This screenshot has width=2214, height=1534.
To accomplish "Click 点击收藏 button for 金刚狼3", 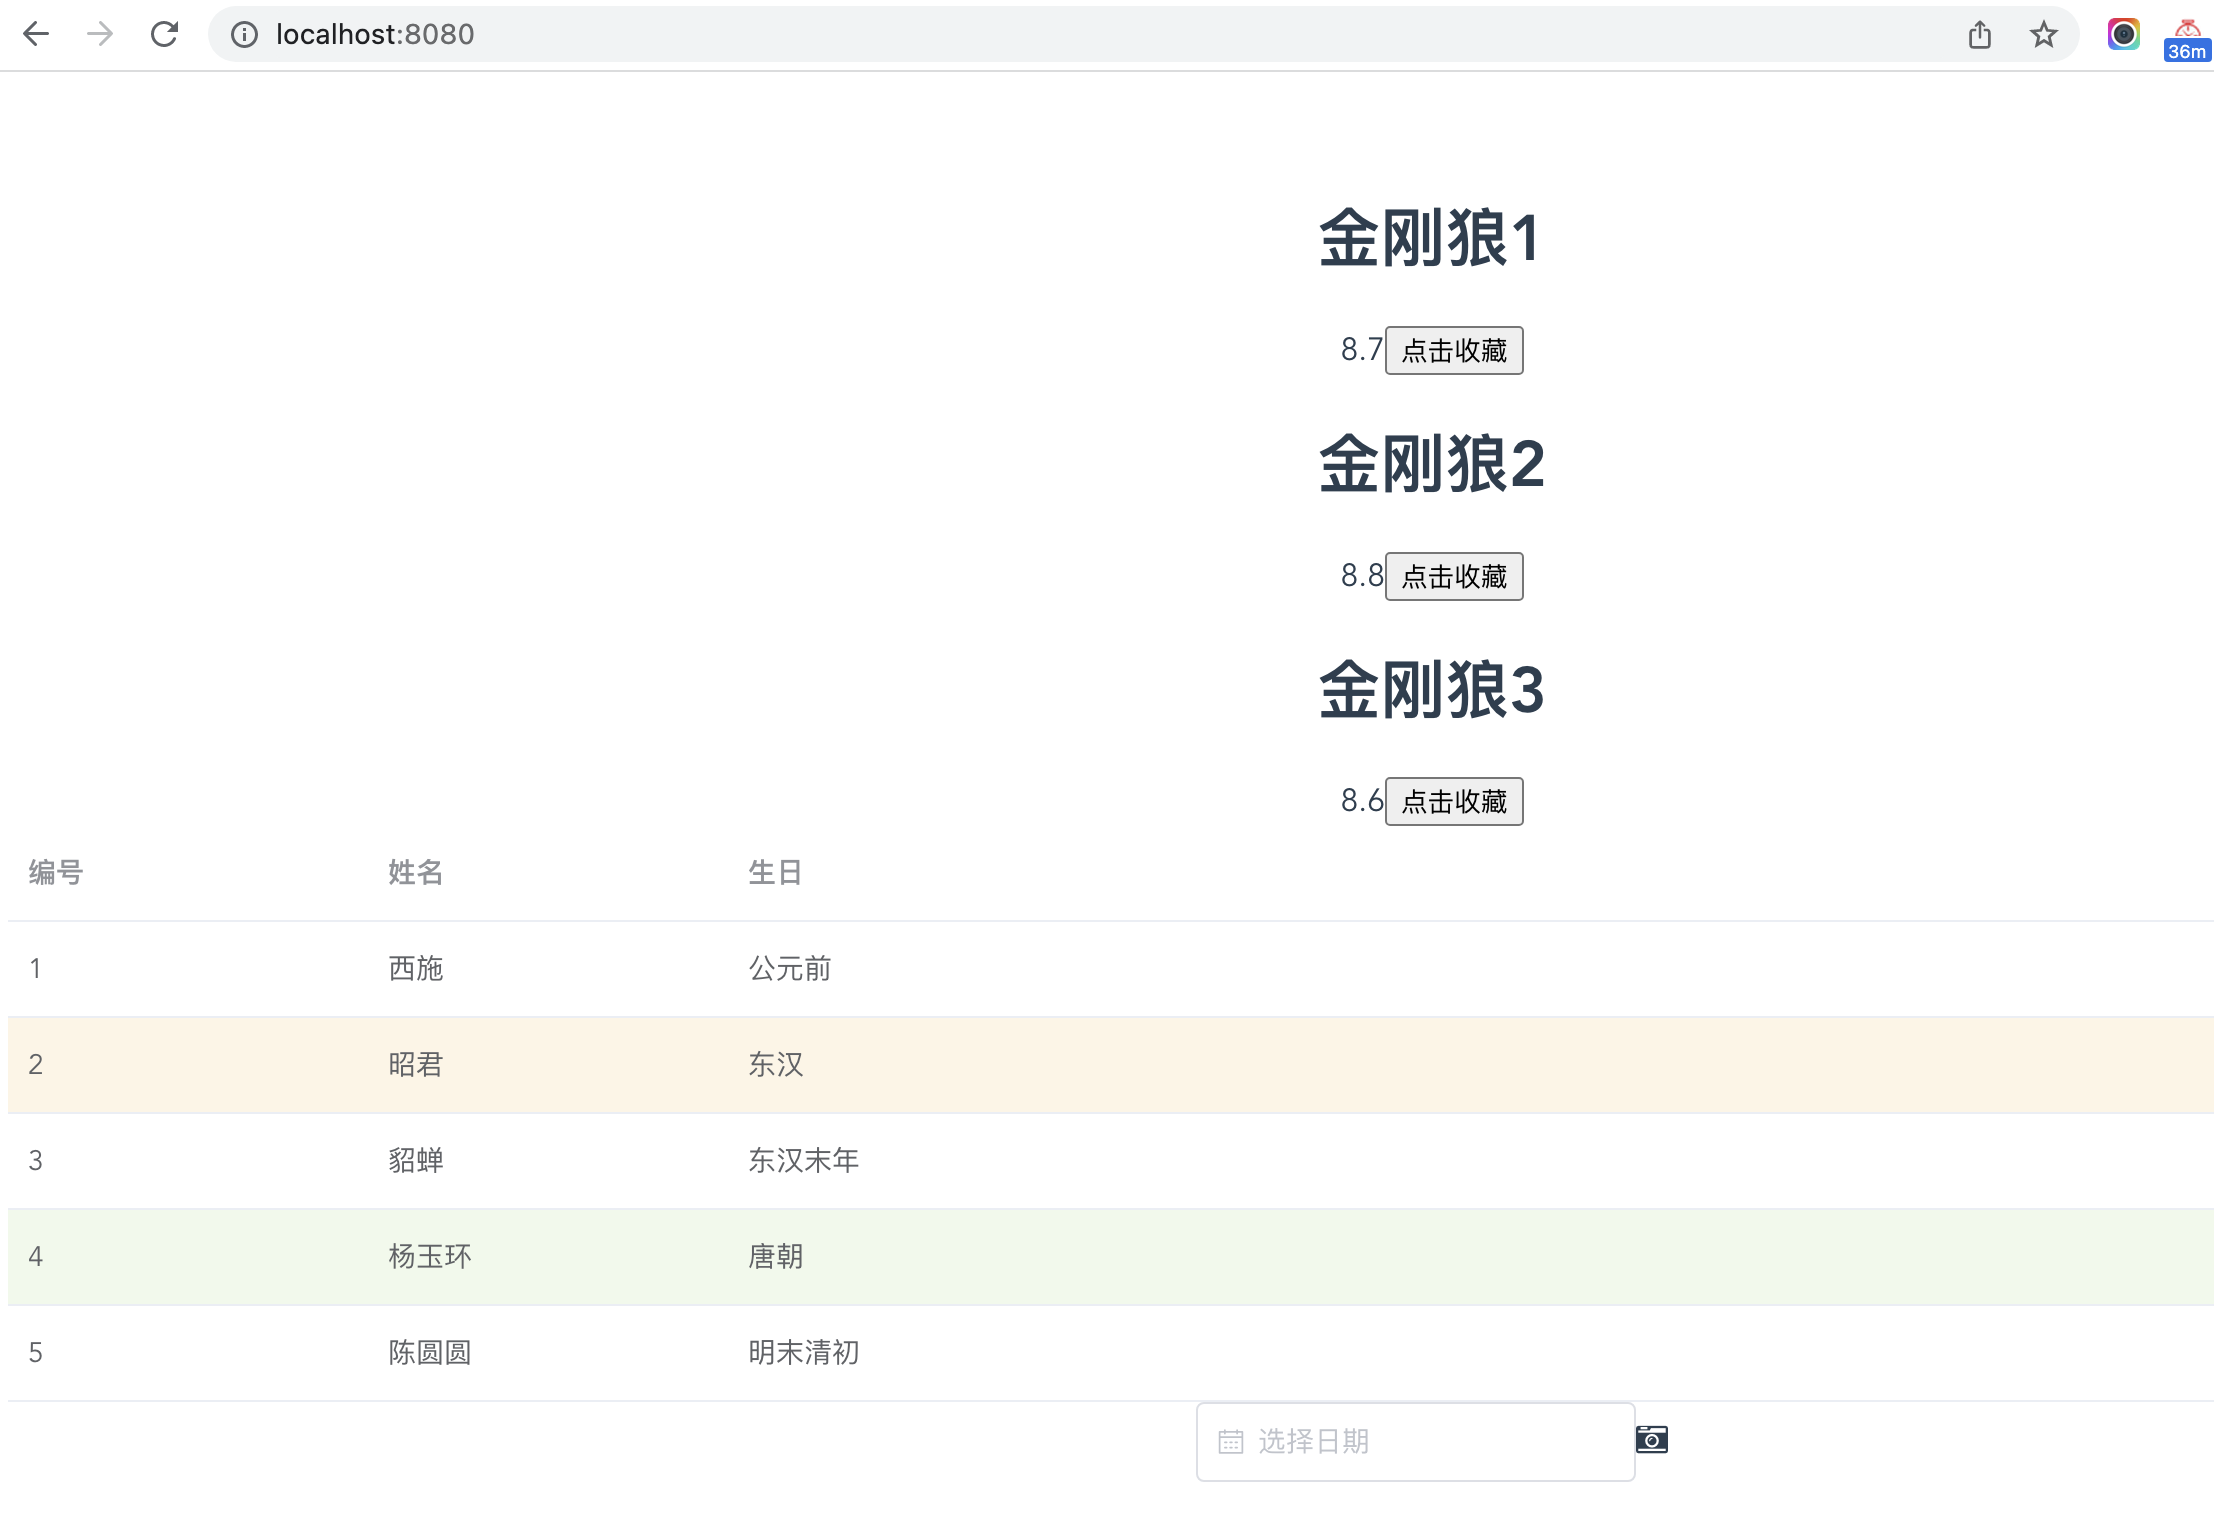I will [x=1453, y=801].
